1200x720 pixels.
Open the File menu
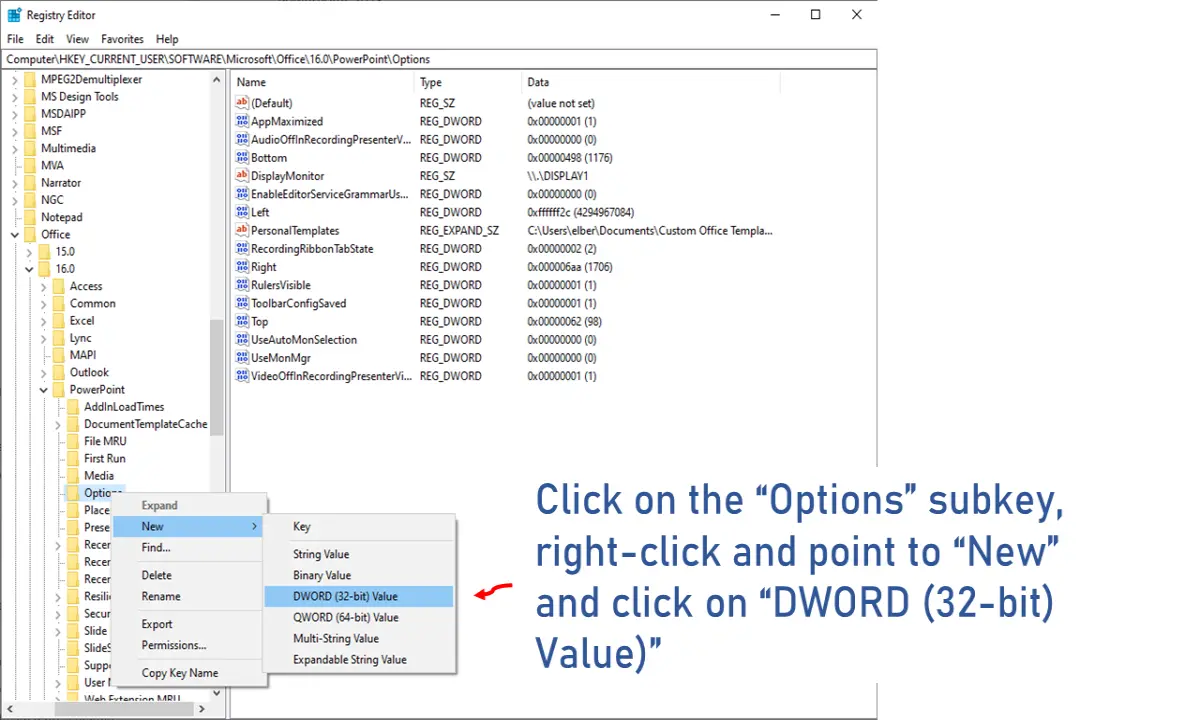[15, 39]
